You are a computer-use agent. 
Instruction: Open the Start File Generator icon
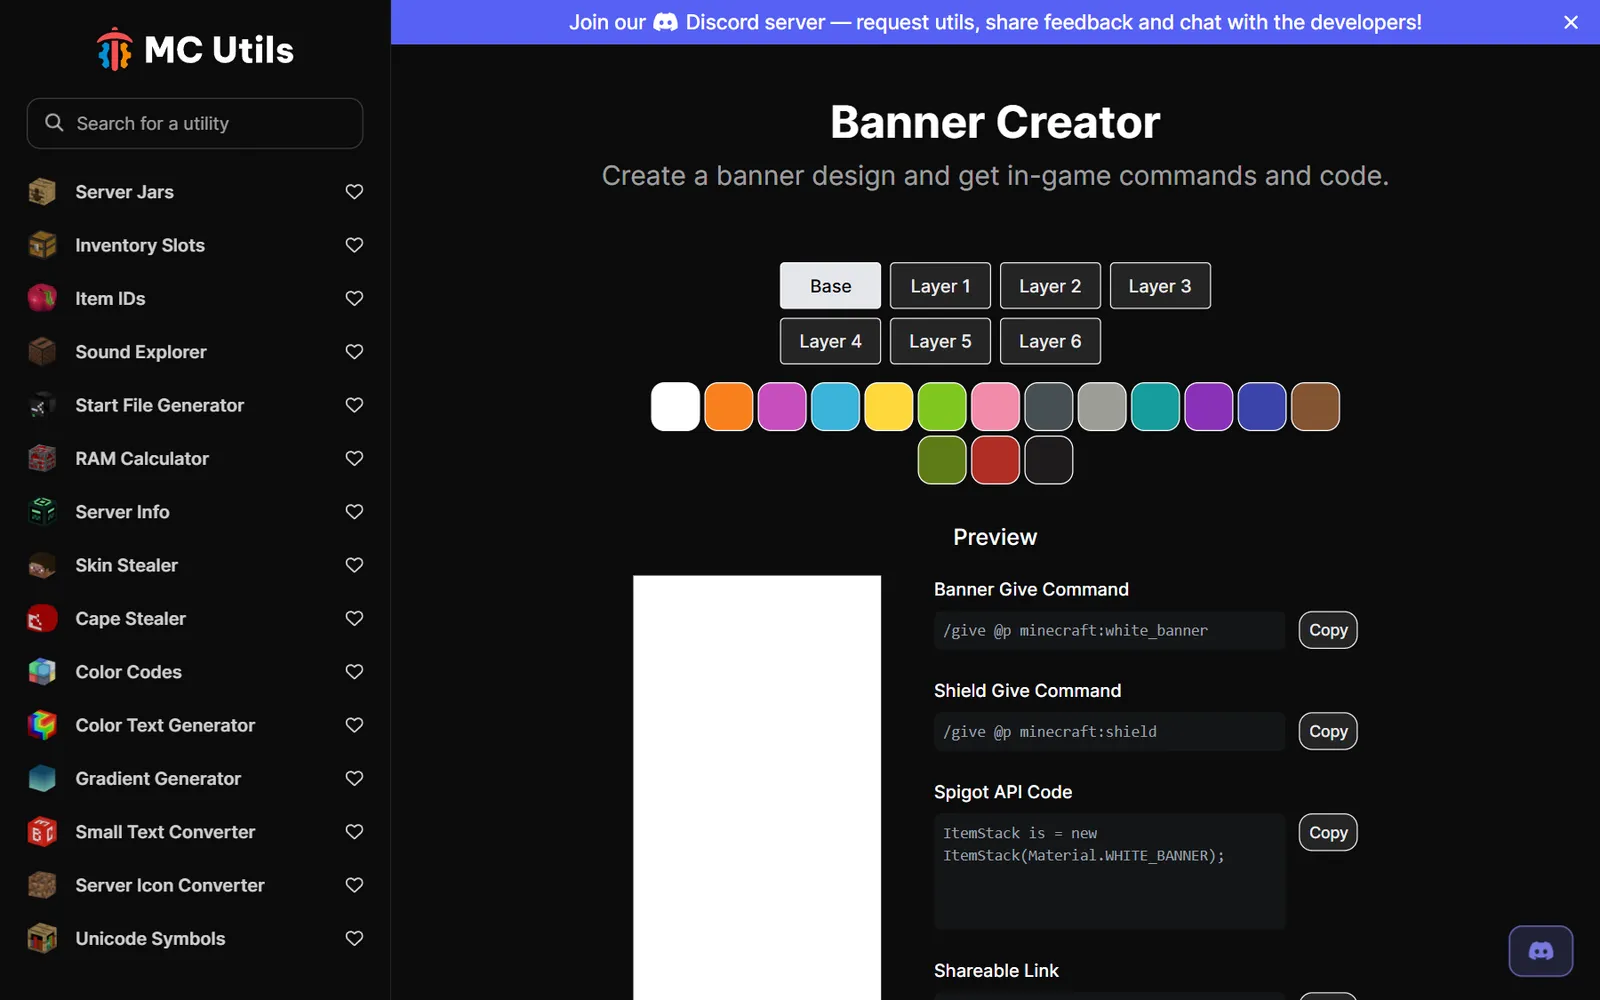[42, 405]
